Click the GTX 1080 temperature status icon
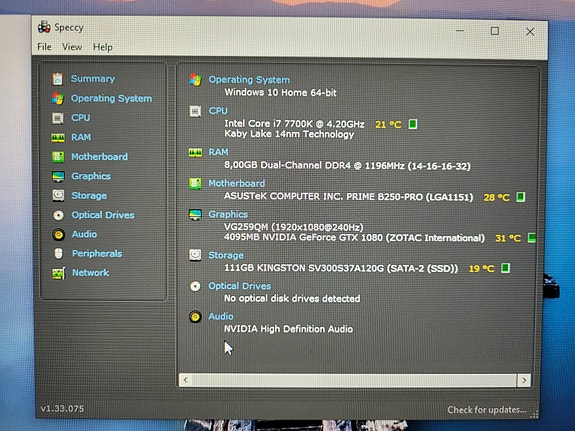The image size is (575, 431). point(531,238)
